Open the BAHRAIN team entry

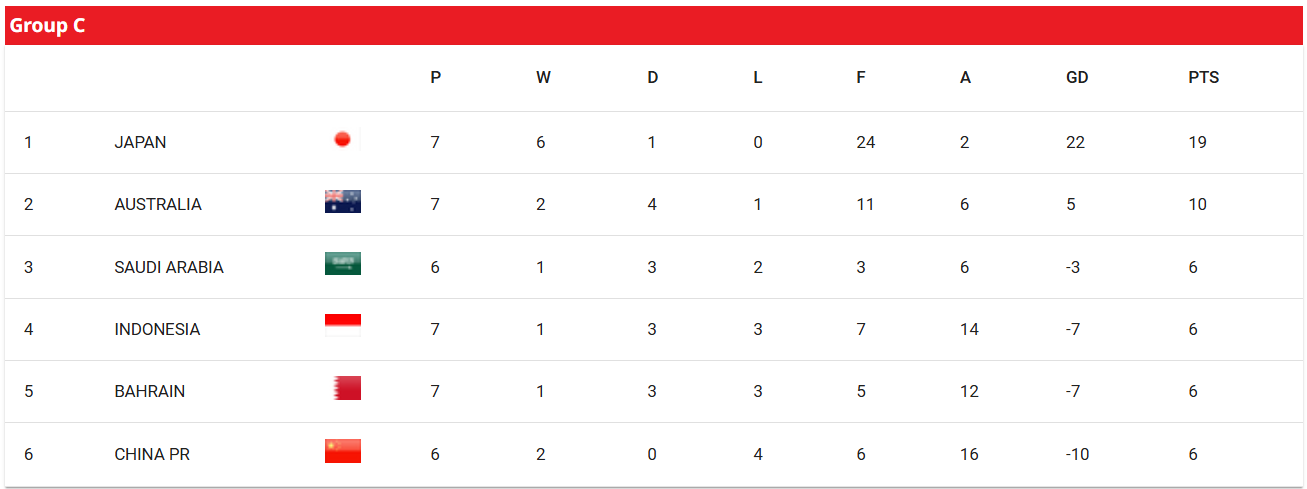[150, 391]
